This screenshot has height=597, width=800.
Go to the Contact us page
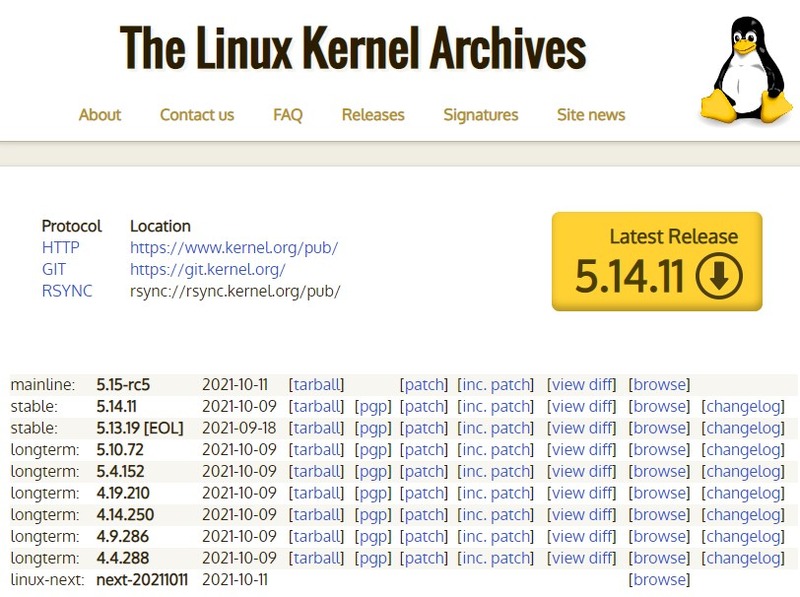click(197, 115)
